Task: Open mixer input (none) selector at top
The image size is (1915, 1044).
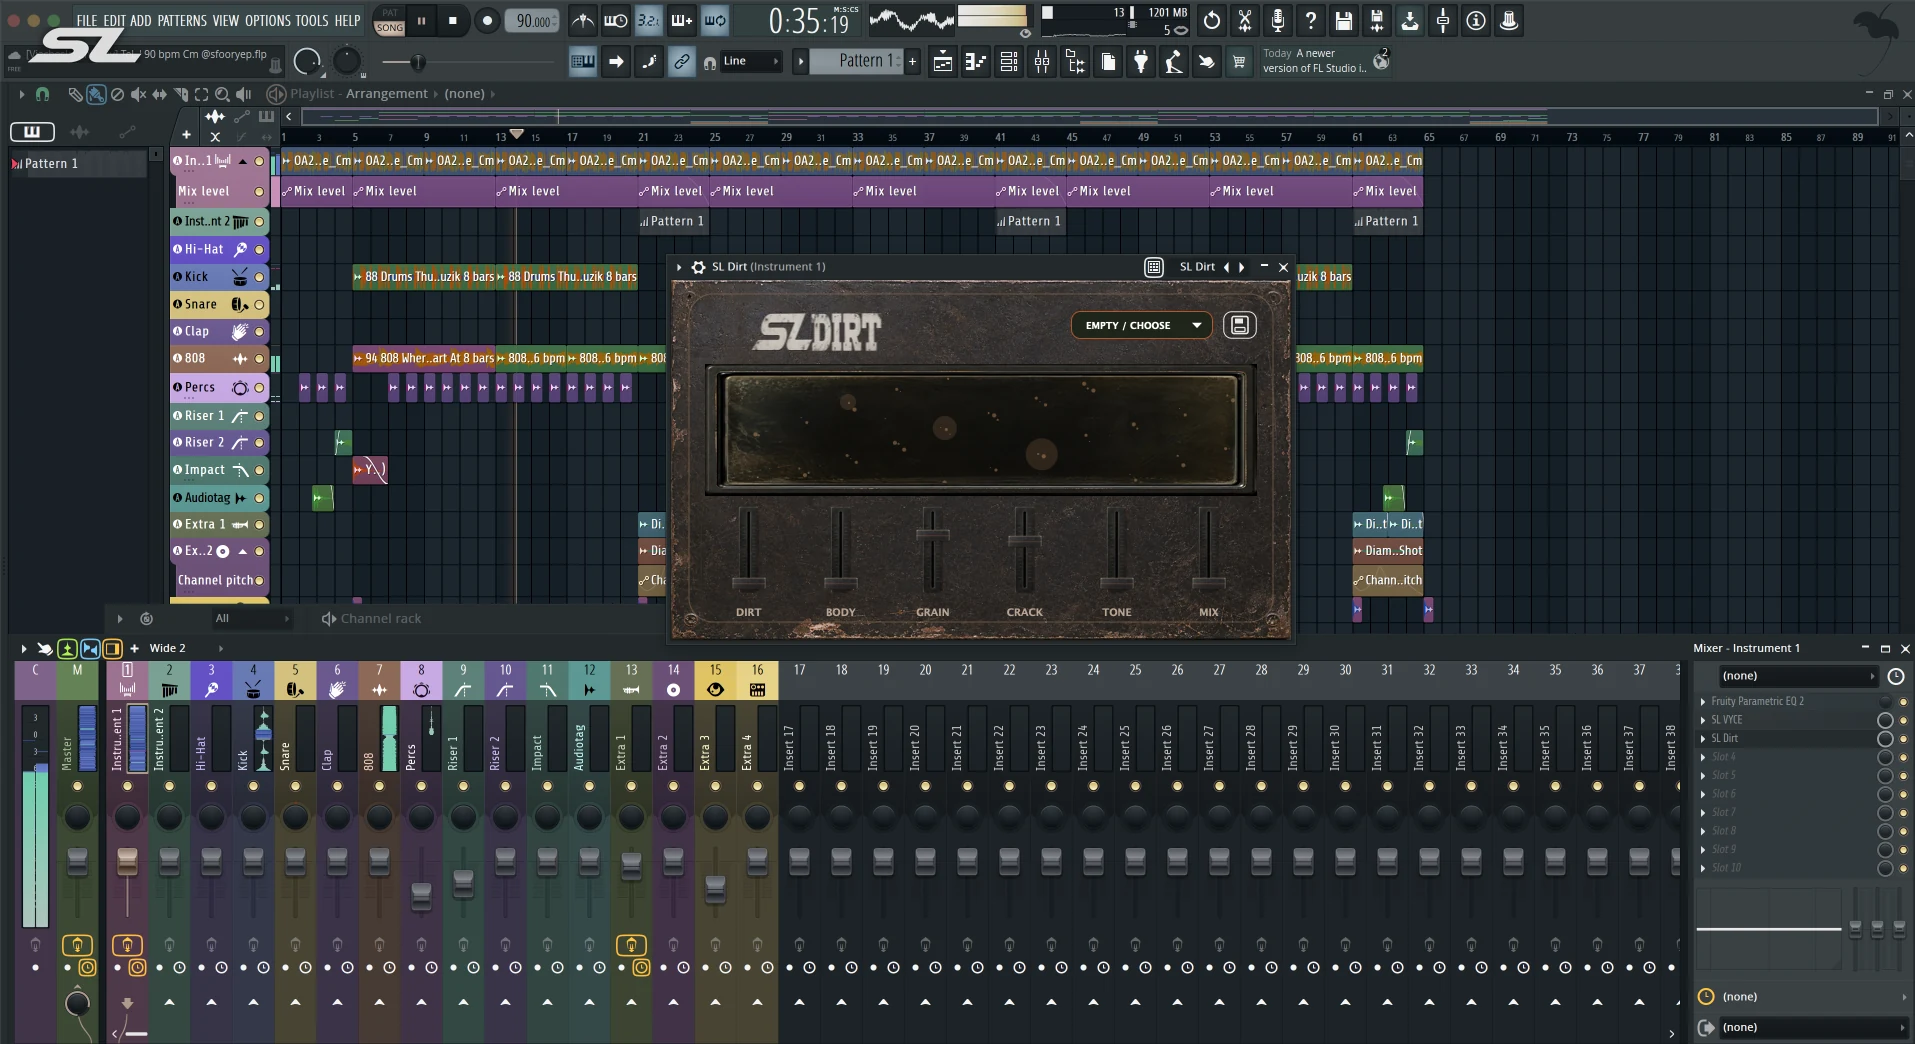Action: point(1798,676)
